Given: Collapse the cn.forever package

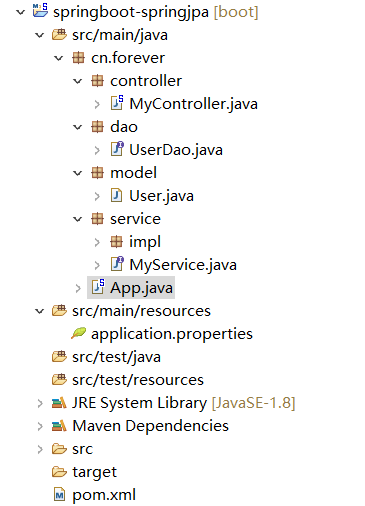Looking at the screenshot, I should pos(59,58).
